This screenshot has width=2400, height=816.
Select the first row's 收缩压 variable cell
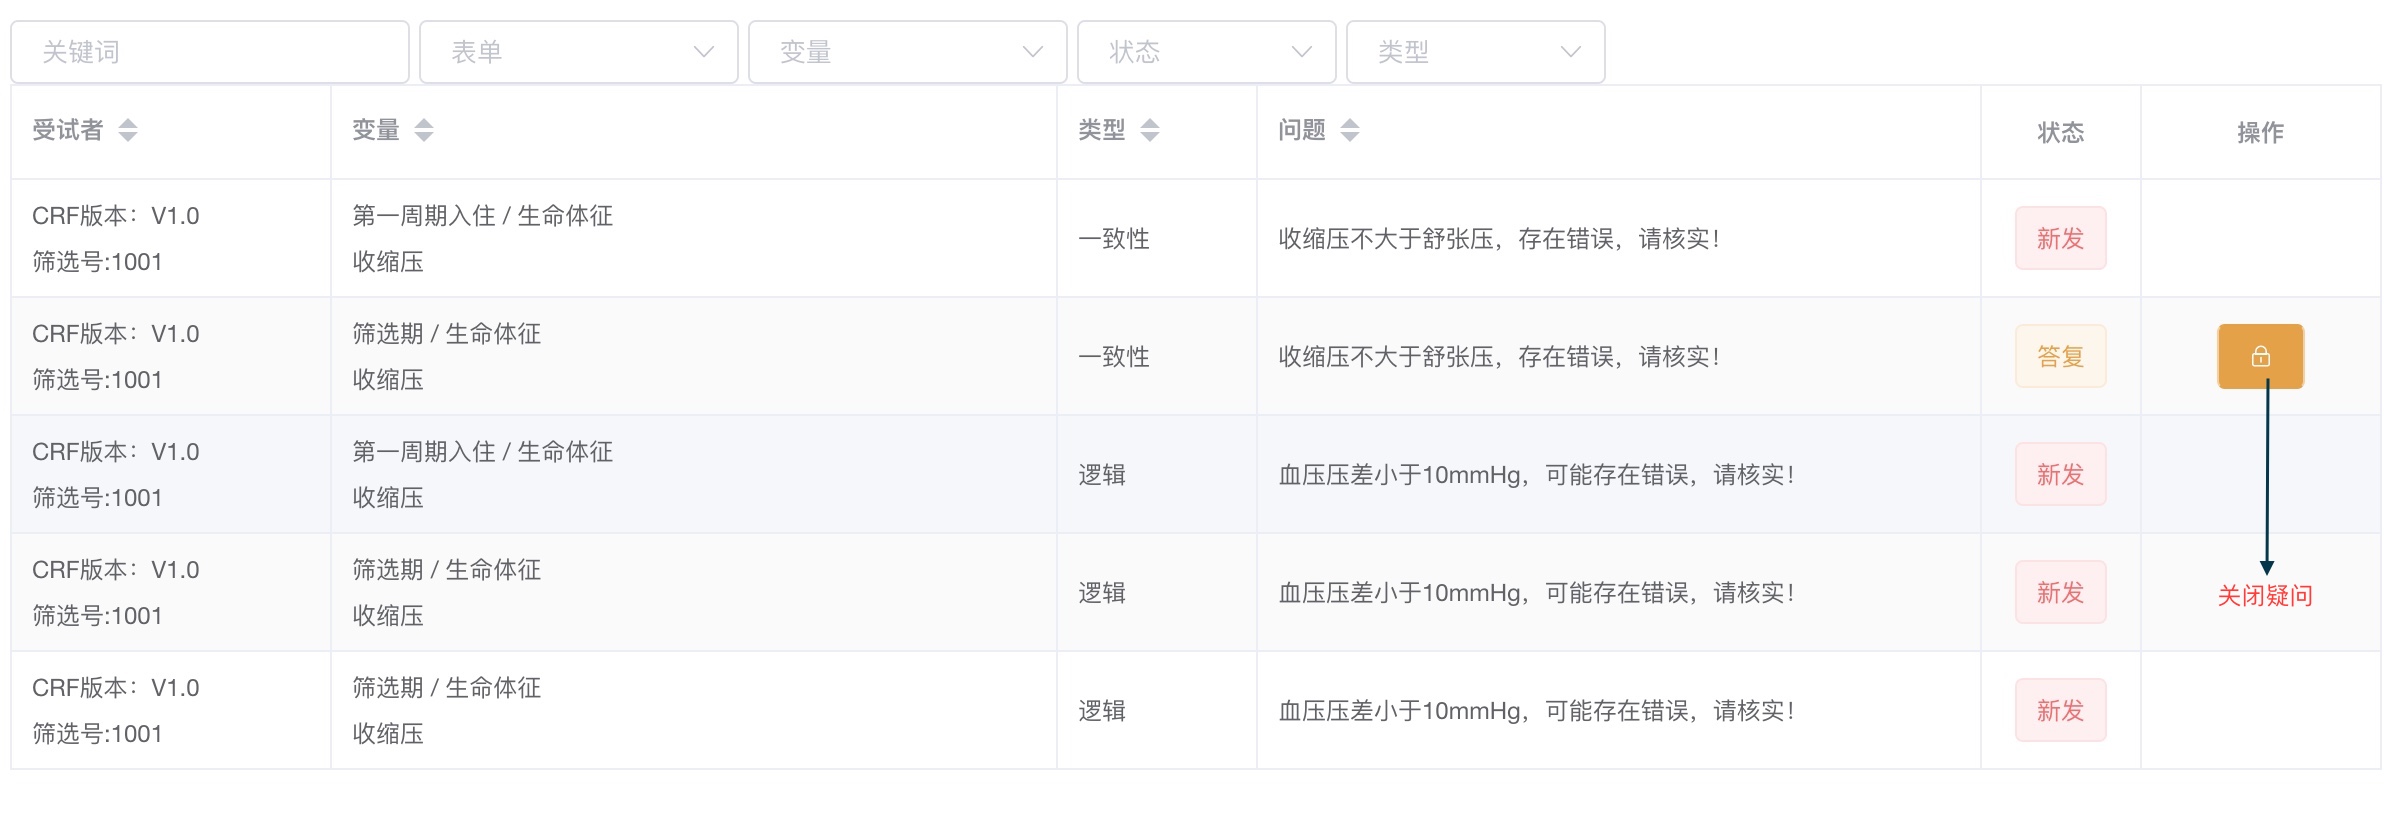pos(387,262)
